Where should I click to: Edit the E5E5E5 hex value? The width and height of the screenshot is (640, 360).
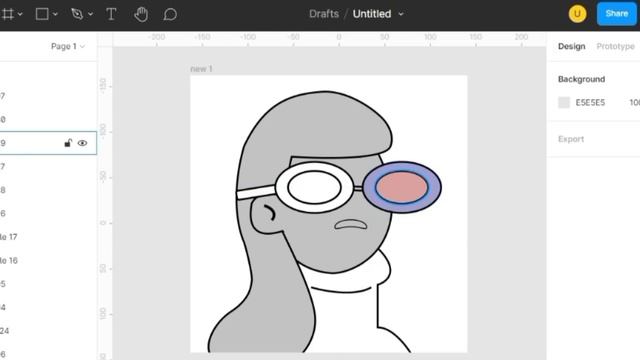(x=590, y=102)
